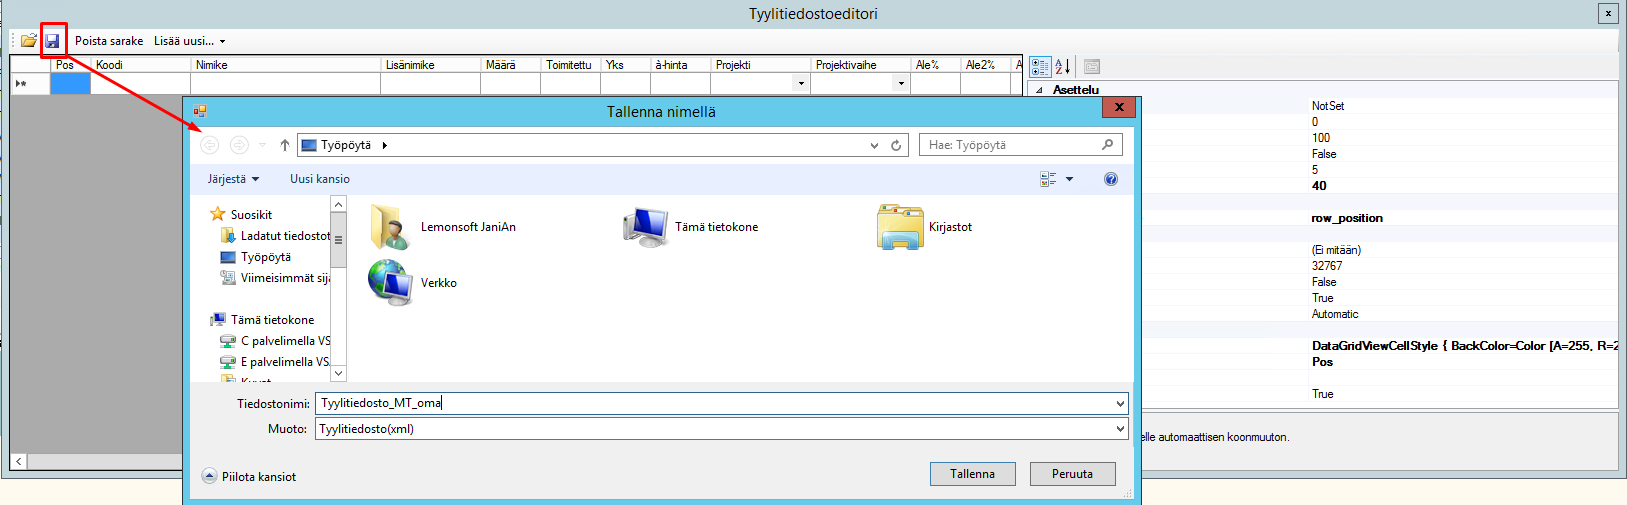Open the Kirjastot libraries folder
The height and width of the screenshot is (505, 1627).
[x=900, y=227]
